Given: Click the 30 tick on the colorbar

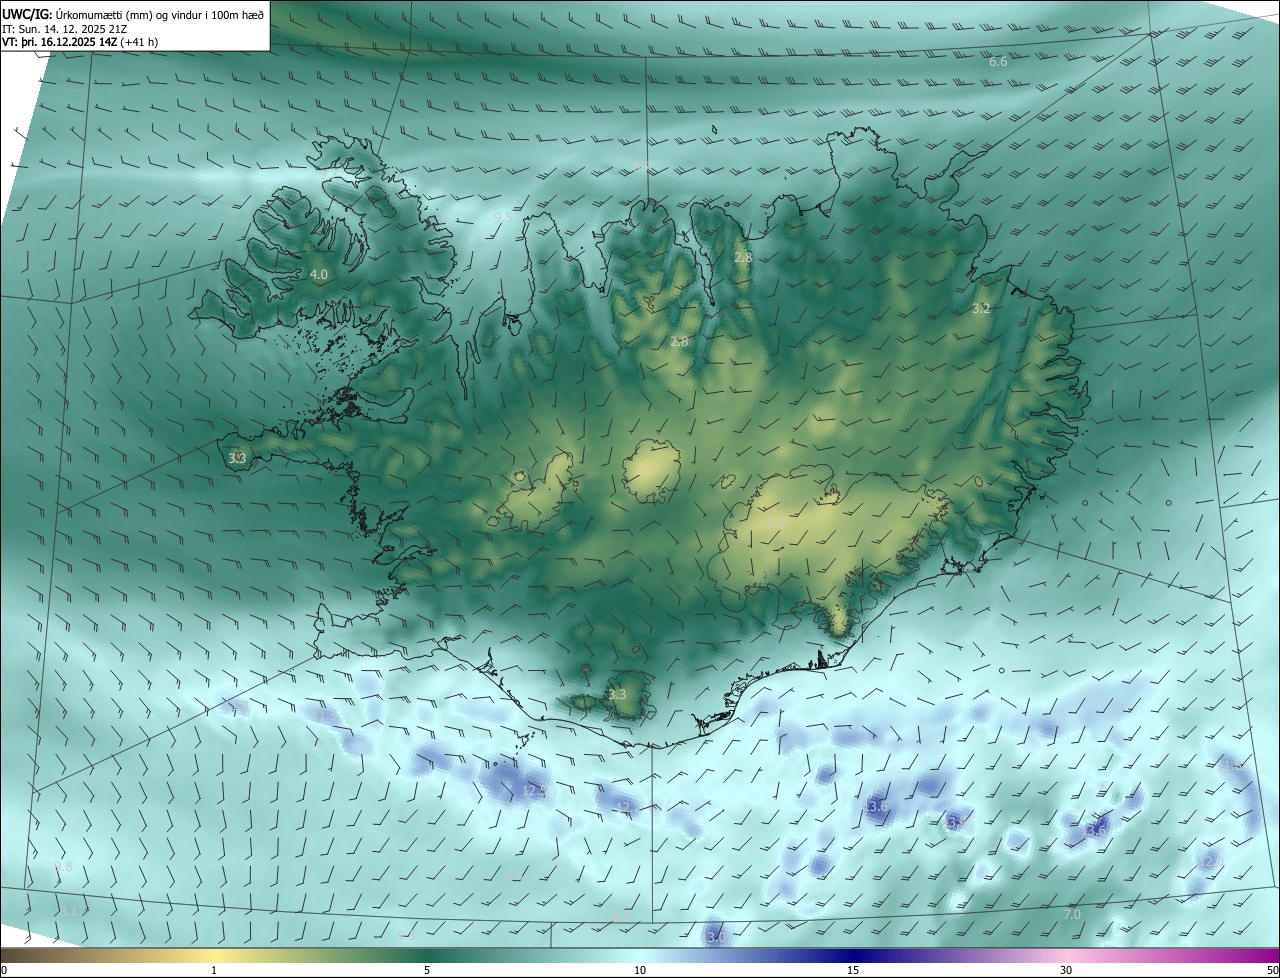Looking at the screenshot, I should [1066, 970].
